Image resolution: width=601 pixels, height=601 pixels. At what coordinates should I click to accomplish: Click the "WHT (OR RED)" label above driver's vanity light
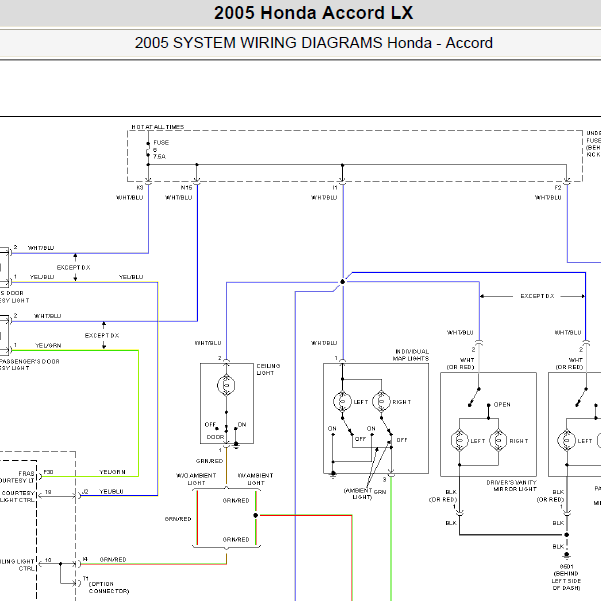pos(460,363)
